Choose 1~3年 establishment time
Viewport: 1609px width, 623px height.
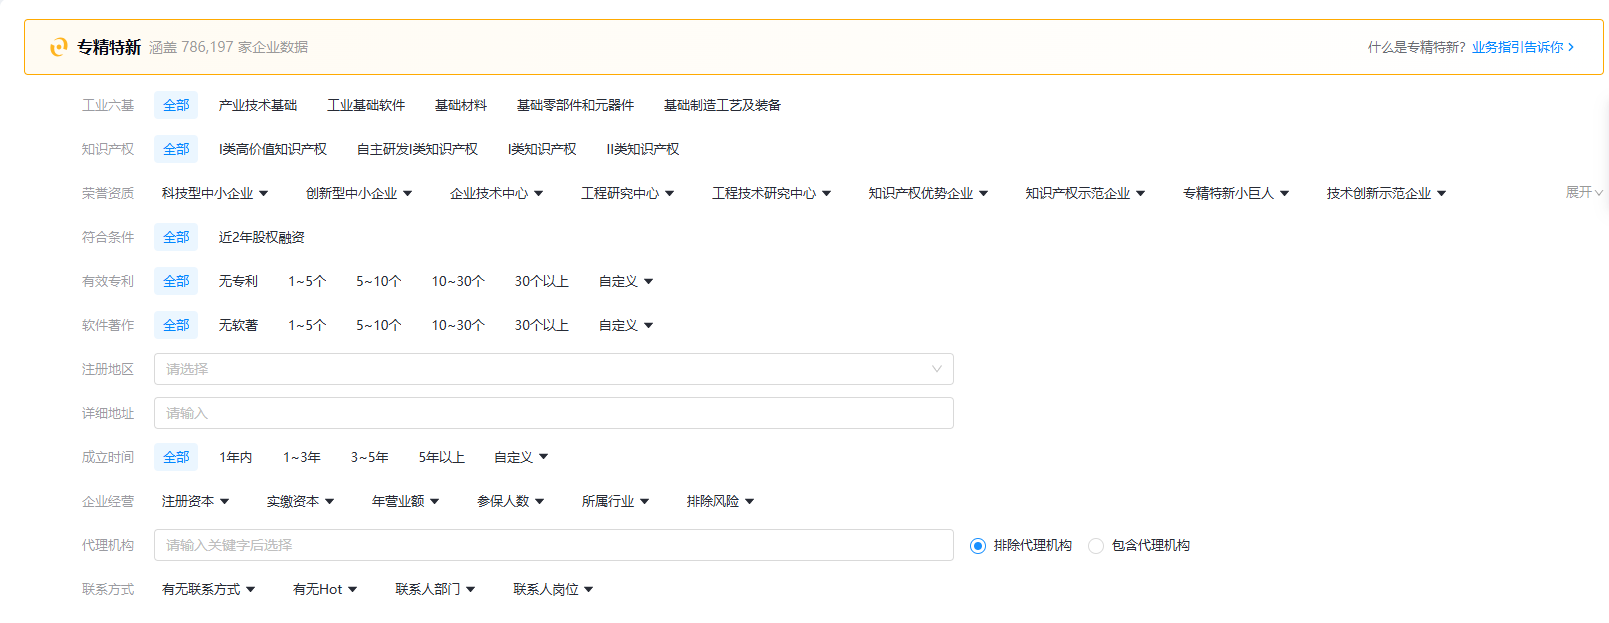pyautogui.click(x=302, y=457)
